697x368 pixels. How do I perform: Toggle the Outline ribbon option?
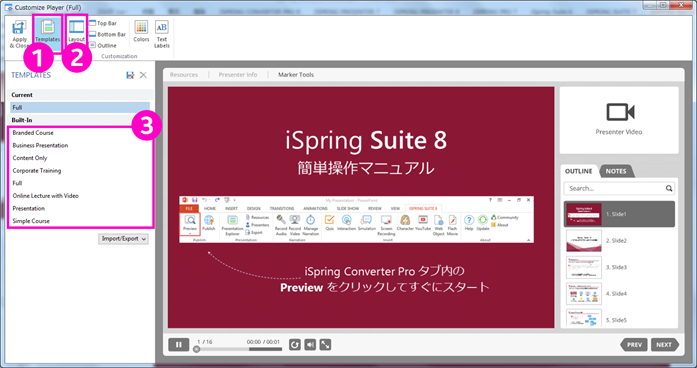103,45
